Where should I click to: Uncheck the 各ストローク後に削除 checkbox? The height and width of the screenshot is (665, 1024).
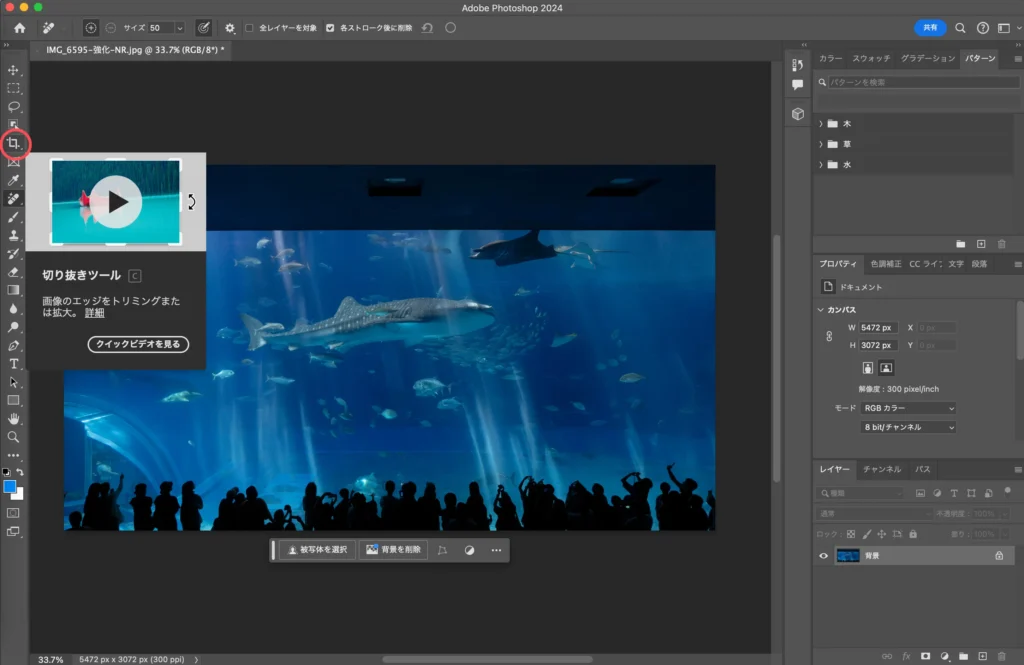pyautogui.click(x=331, y=28)
